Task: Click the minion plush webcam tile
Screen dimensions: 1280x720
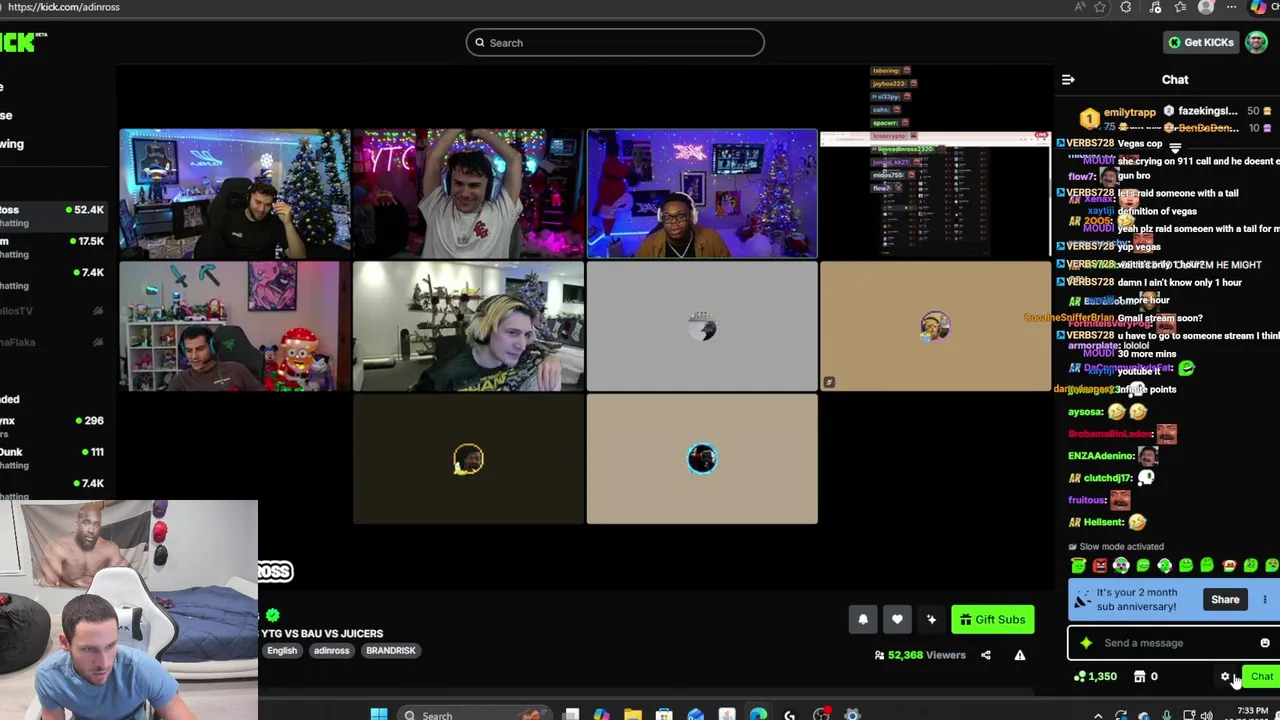Action: 235,326
